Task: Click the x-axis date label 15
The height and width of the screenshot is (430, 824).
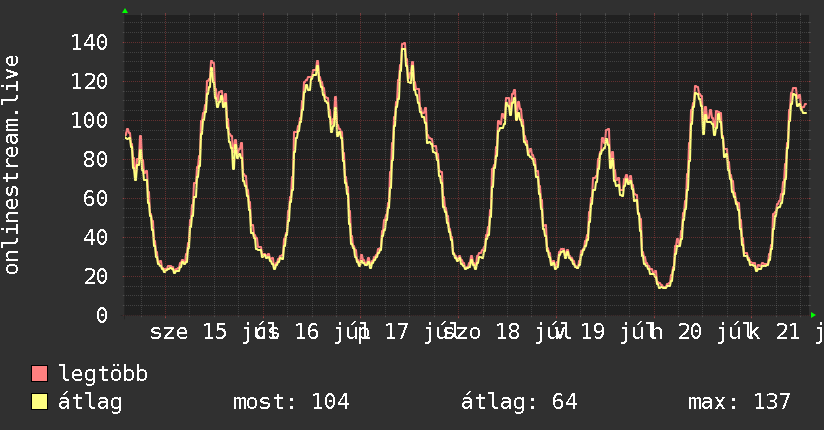Action: (x=215, y=332)
